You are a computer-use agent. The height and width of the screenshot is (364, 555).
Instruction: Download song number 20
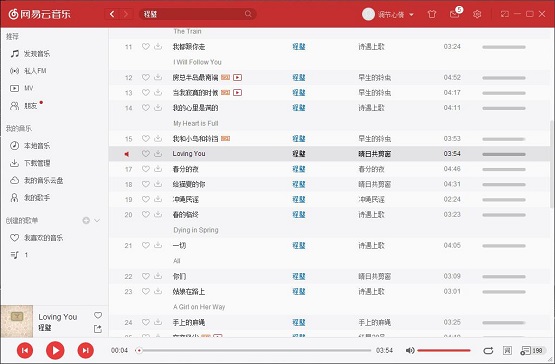pos(158,215)
